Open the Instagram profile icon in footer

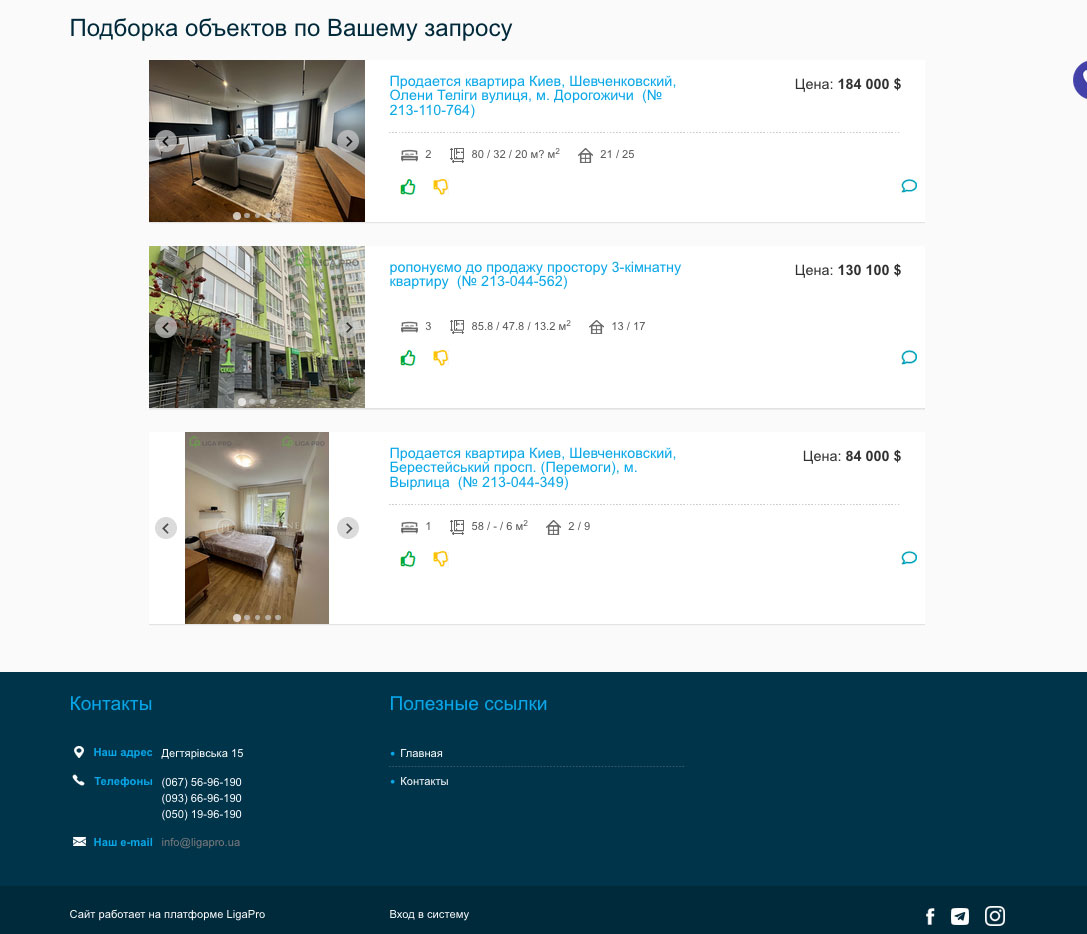(x=995, y=916)
